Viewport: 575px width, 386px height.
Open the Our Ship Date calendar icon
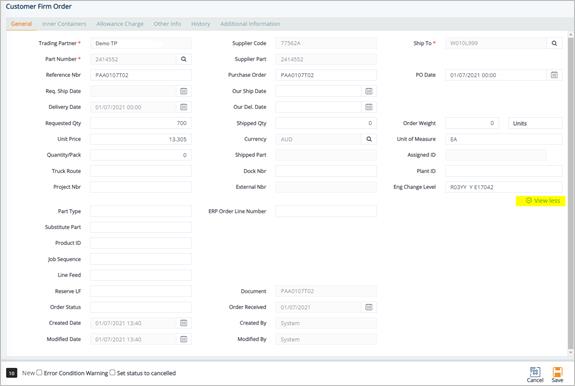(x=369, y=91)
